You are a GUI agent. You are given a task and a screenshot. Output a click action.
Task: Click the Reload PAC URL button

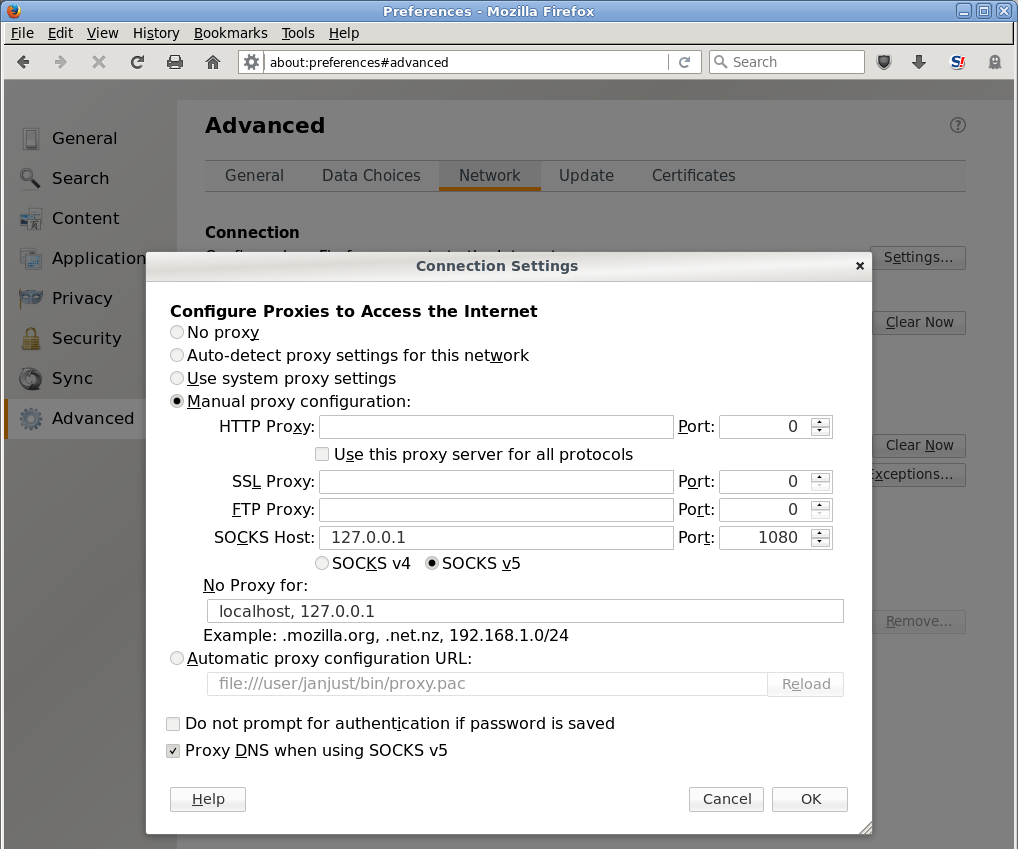tap(806, 684)
